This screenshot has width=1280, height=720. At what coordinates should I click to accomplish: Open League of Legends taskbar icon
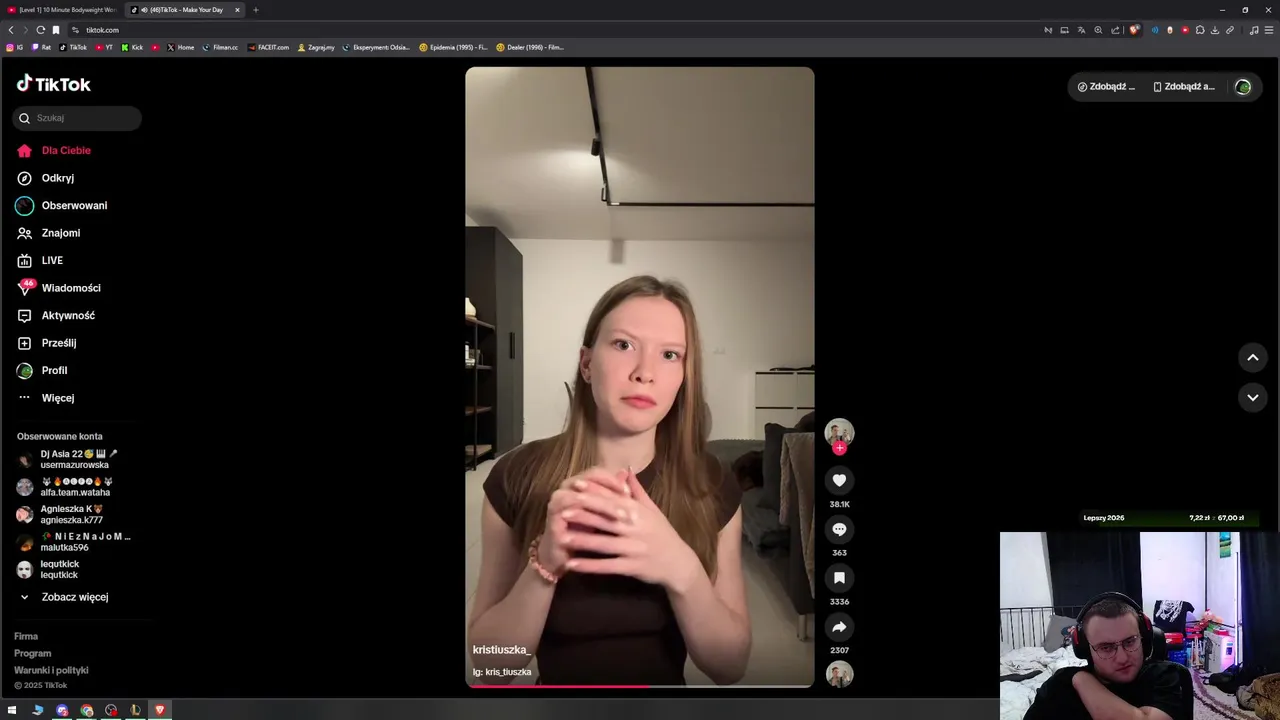[x=135, y=710]
